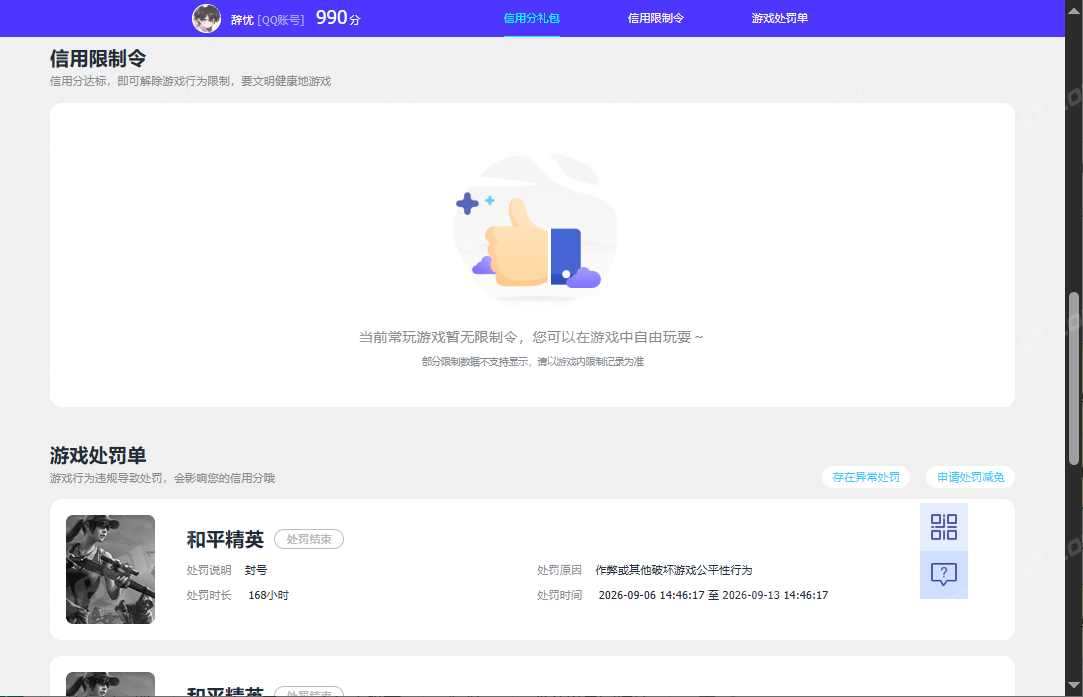Switch to the 信用限制令 tab

pos(655,18)
